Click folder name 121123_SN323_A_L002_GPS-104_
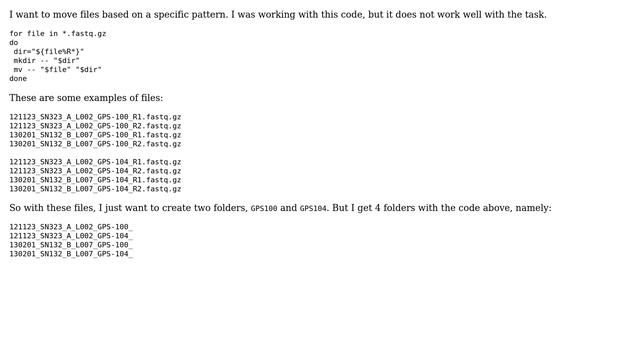 click(71, 236)
